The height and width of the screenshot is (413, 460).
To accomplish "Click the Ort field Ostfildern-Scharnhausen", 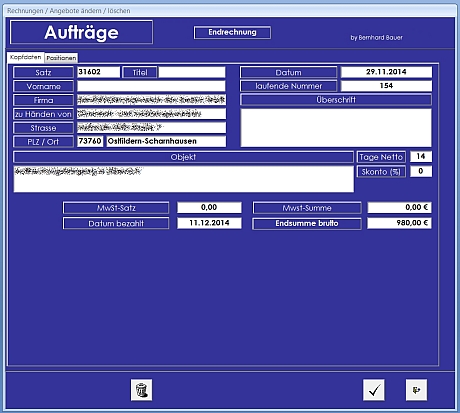I will click(166, 141).
